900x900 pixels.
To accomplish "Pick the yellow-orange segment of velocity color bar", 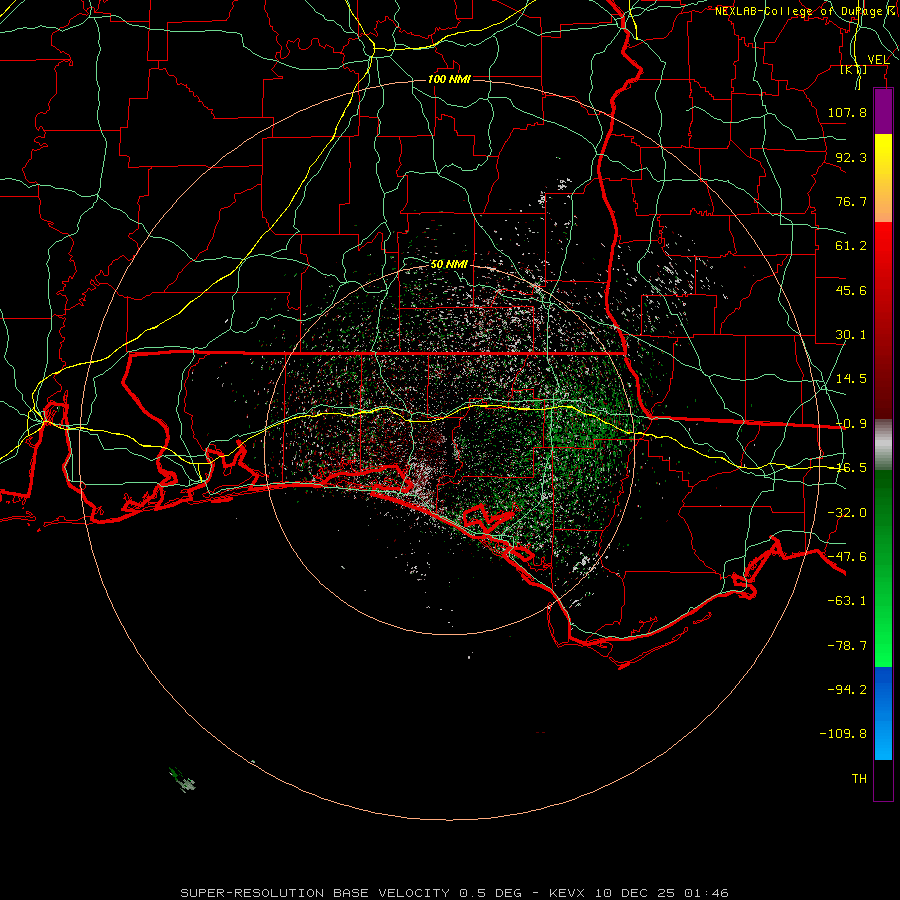I will [883, 178].
